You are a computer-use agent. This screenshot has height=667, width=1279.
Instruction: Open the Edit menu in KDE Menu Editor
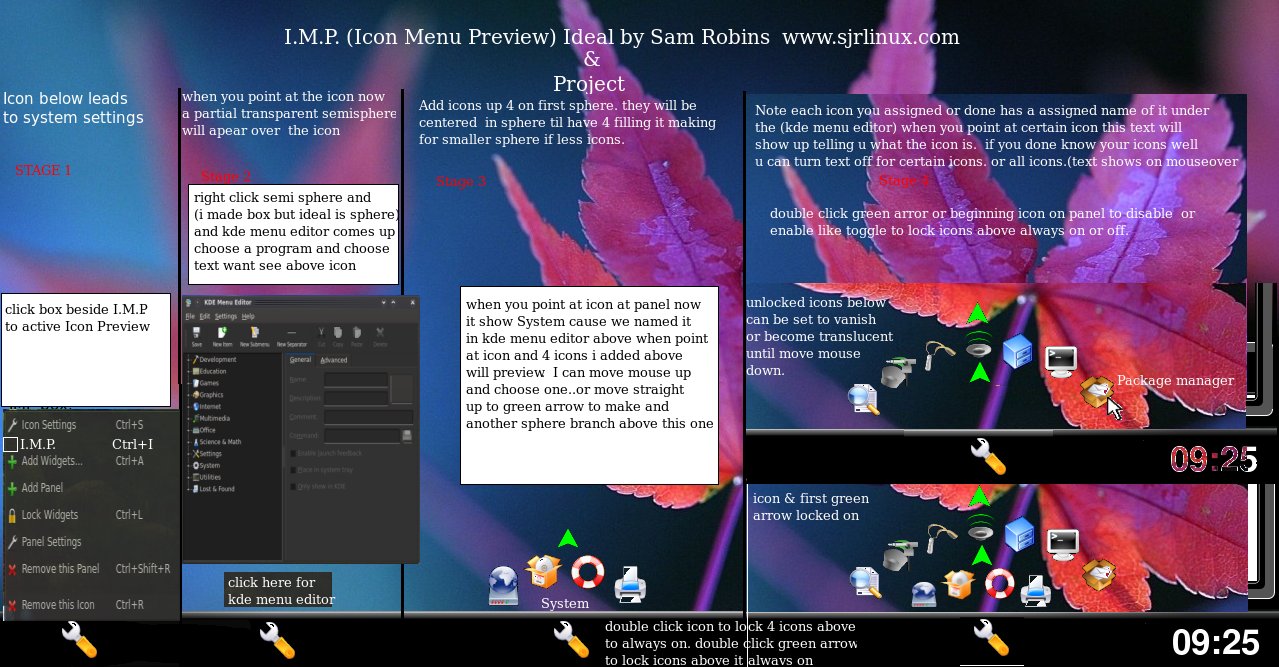pos(205,316)
